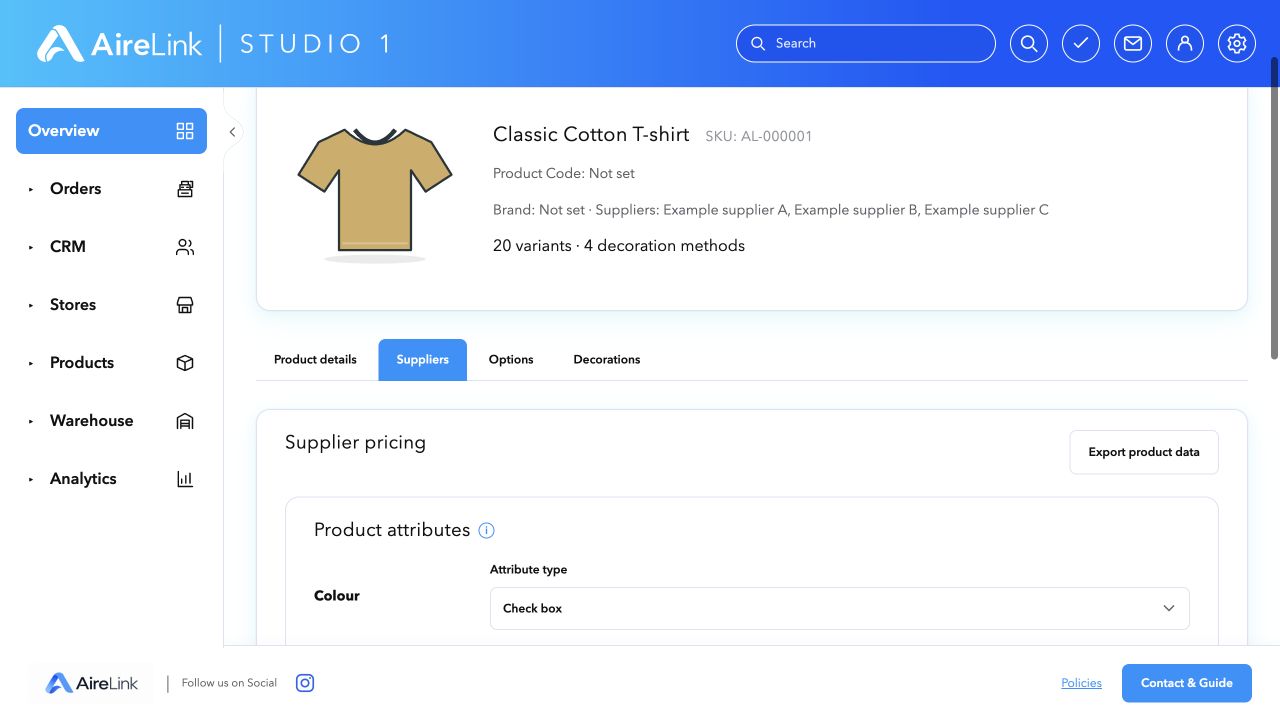Expand the Warehouse menu arrow
Screen dimensions: 1280x720
[31, 421]
